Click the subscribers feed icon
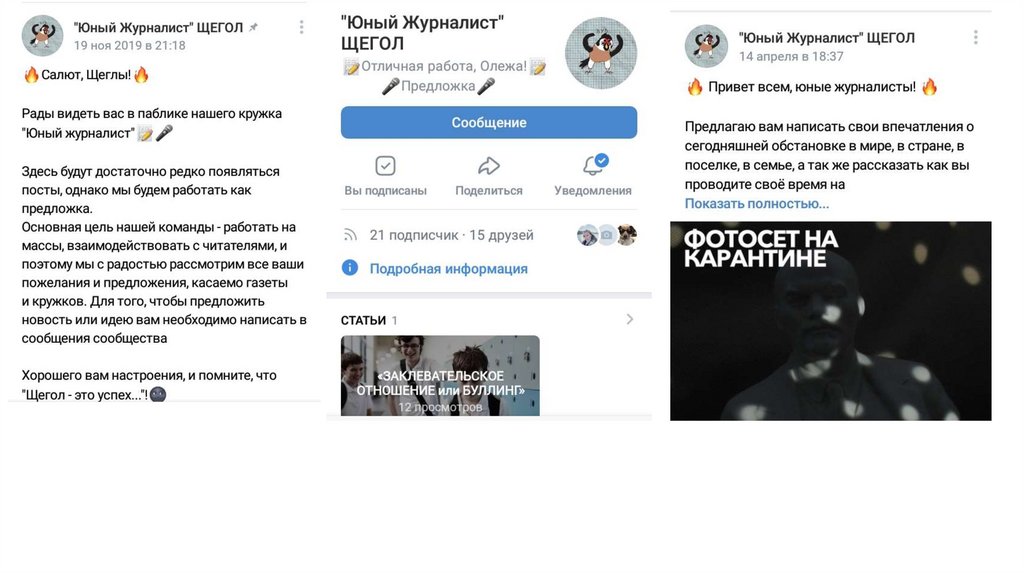 [x=351, y=235]
